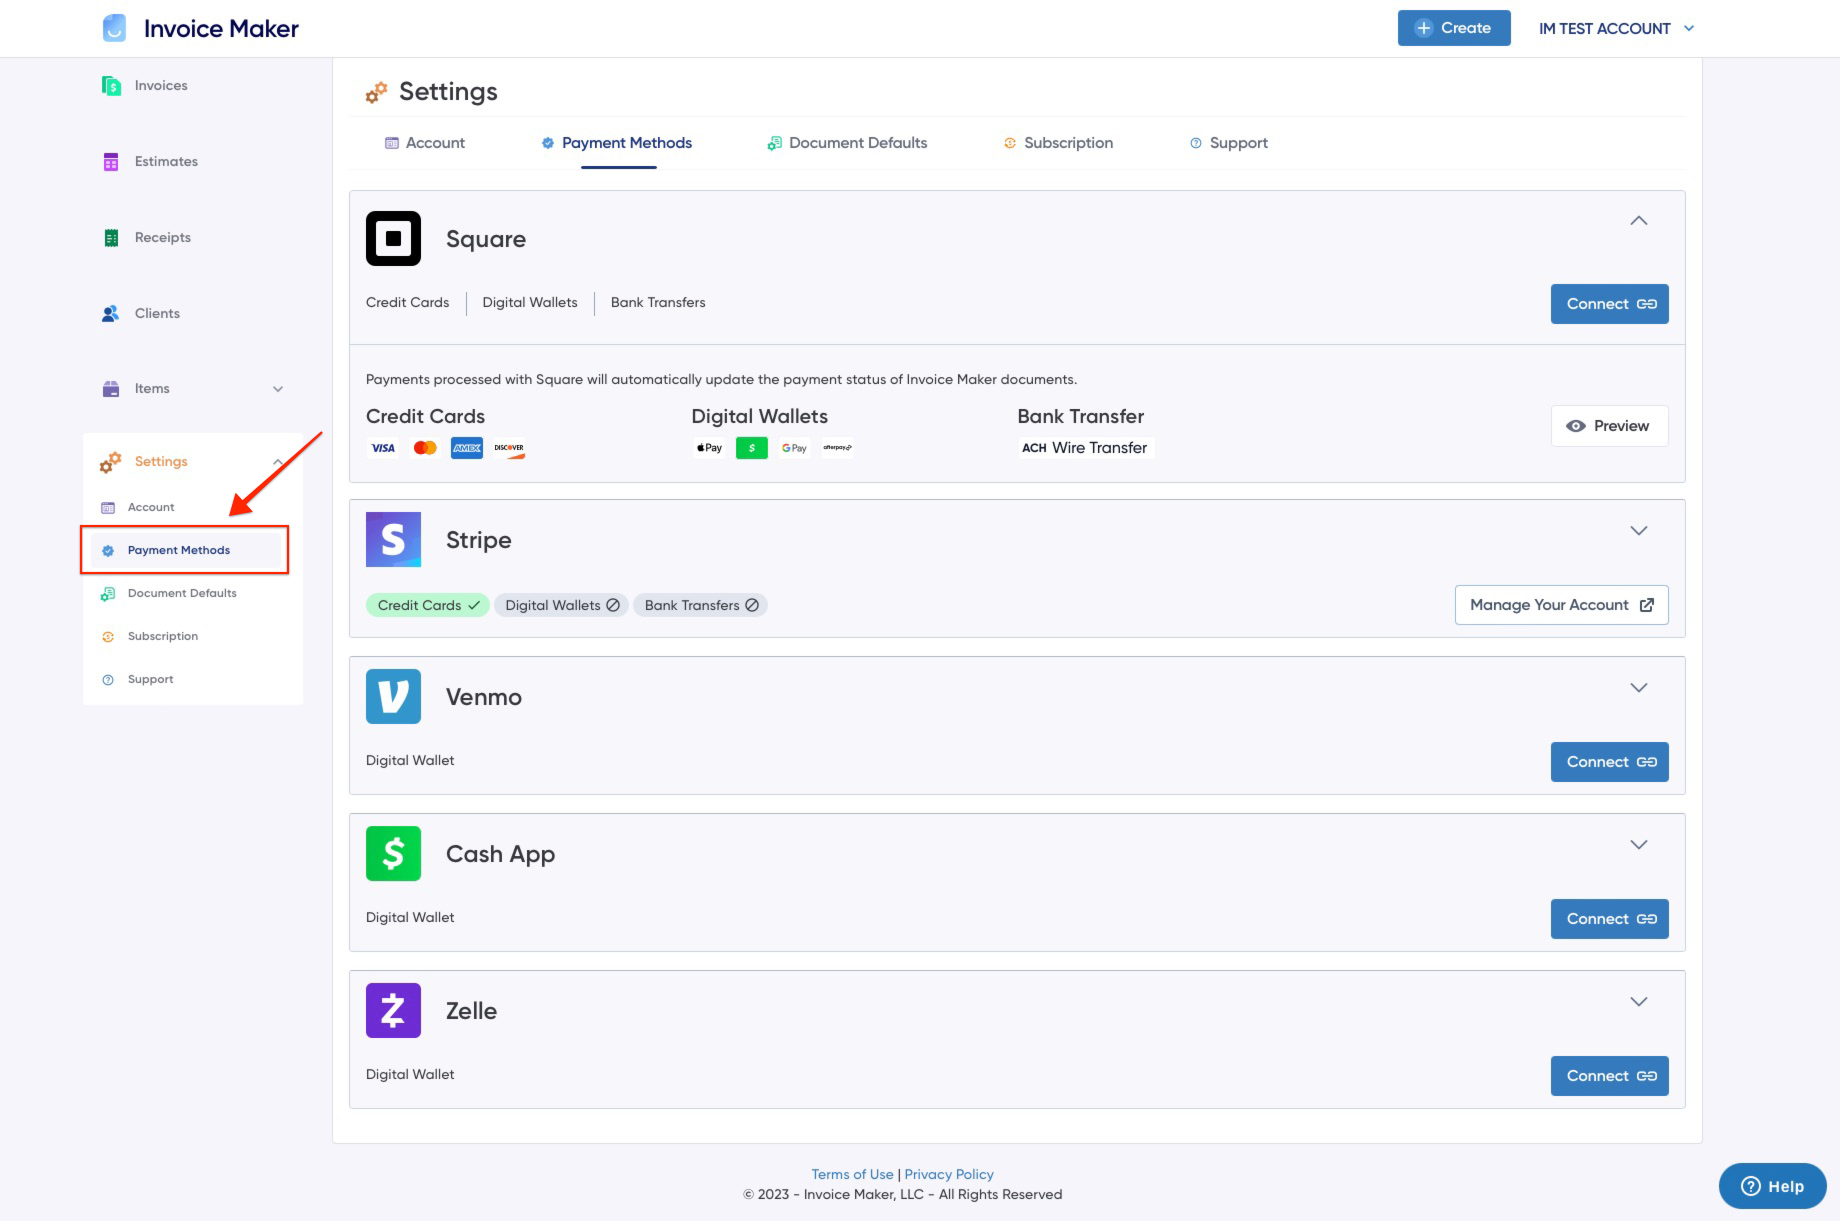Click the Square logo icon
1840x1221 pixels.
click(x=393, y=239)
